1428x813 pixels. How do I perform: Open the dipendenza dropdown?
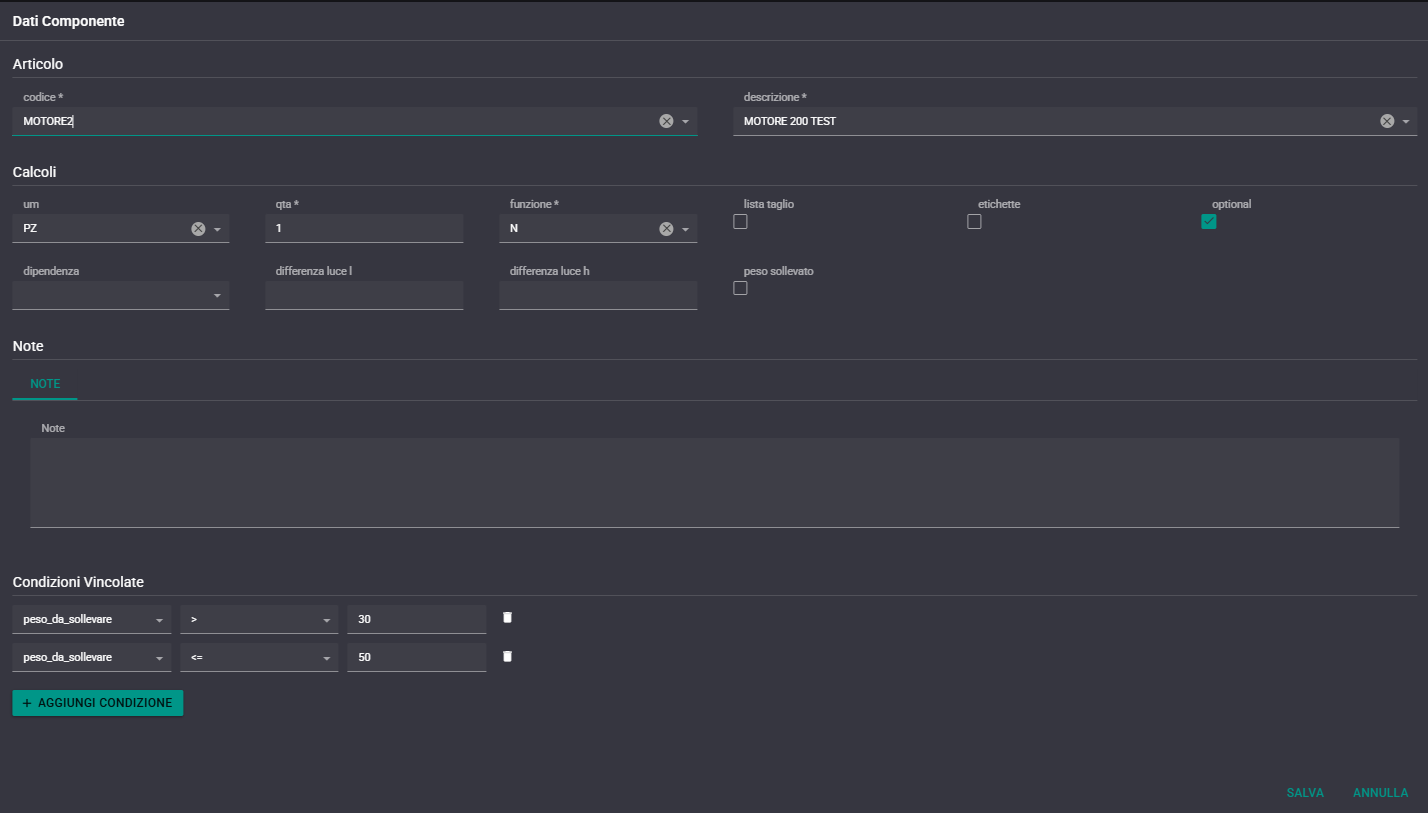(x=121, y=295)
